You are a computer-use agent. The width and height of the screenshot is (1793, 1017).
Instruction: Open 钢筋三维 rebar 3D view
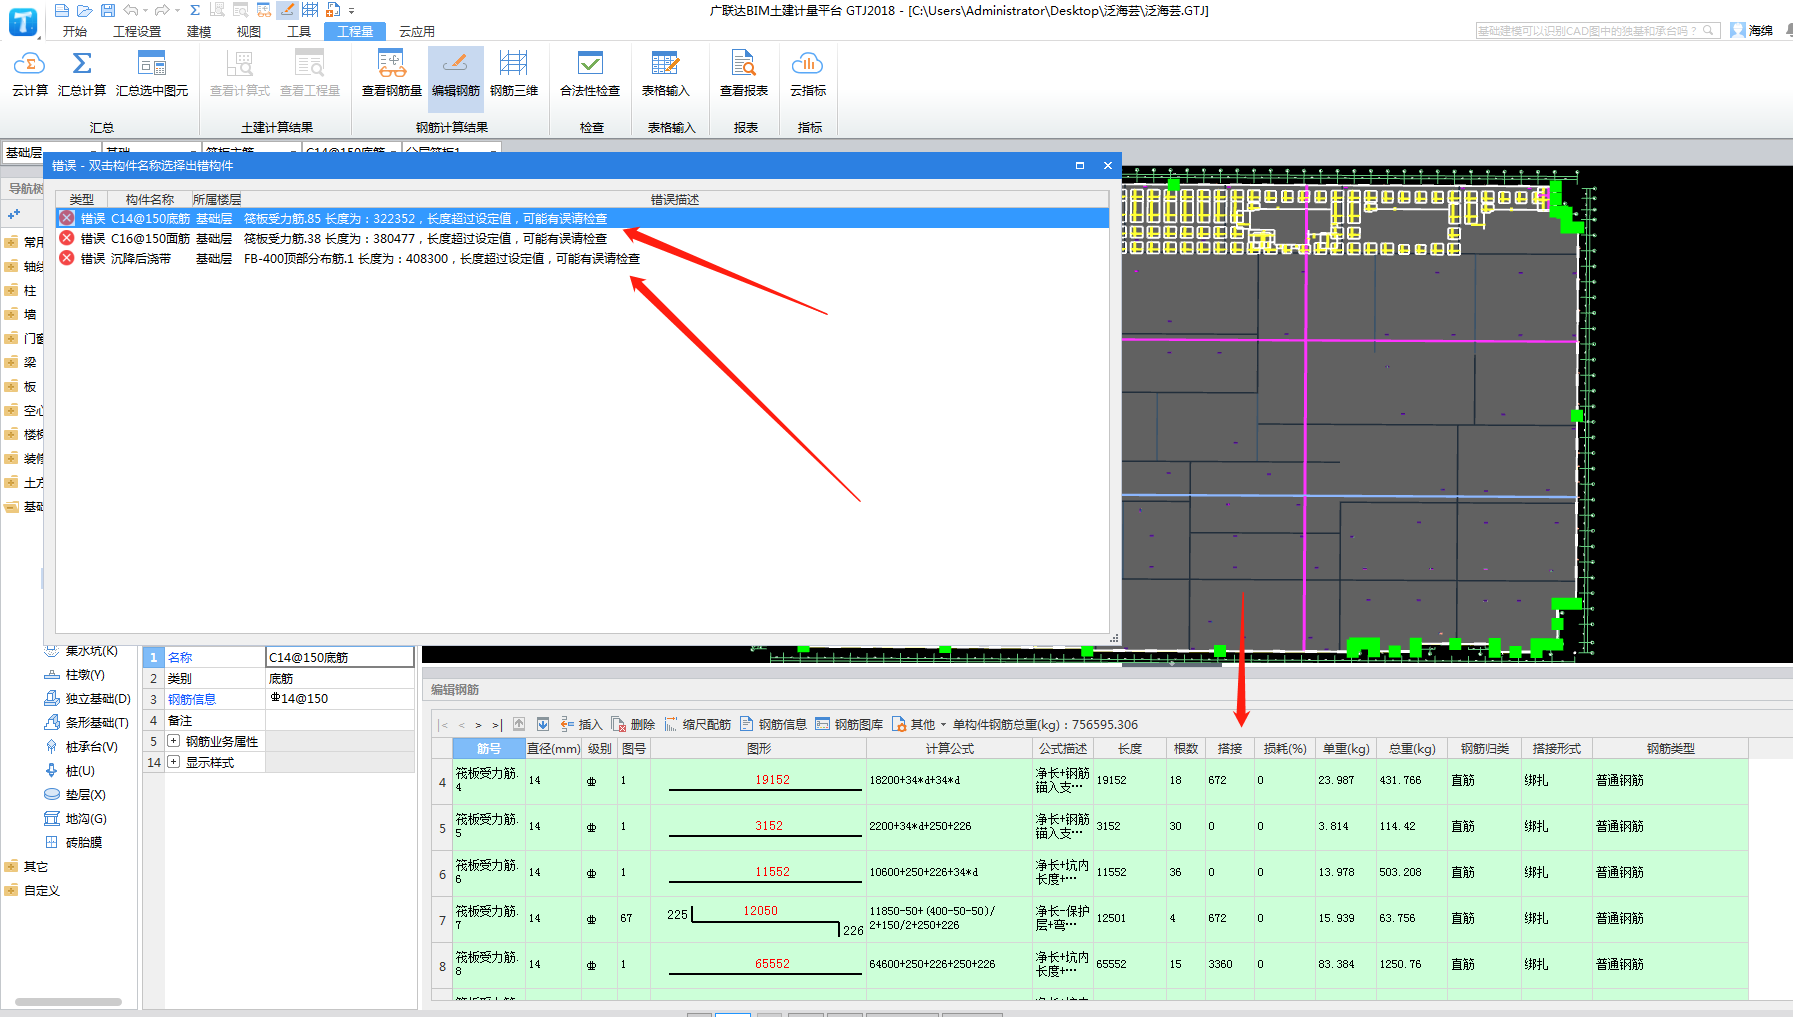coord(514,74)
